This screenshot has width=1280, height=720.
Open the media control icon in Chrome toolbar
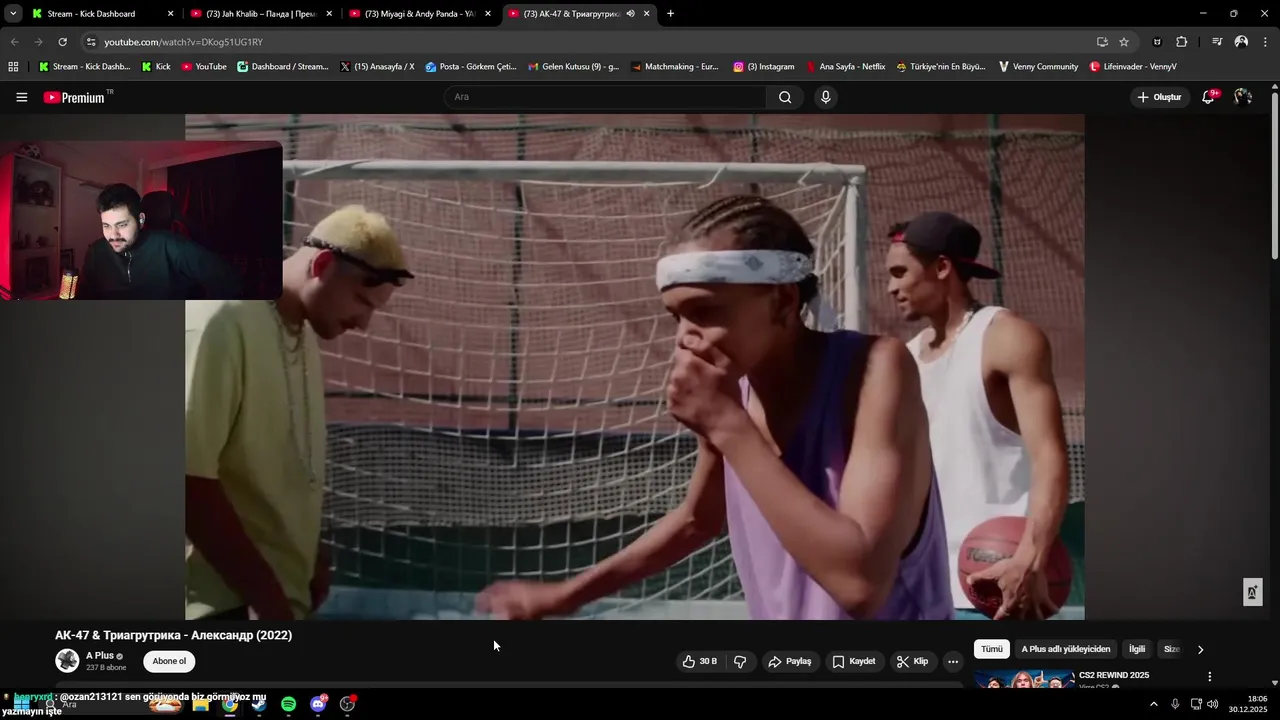1217,42
